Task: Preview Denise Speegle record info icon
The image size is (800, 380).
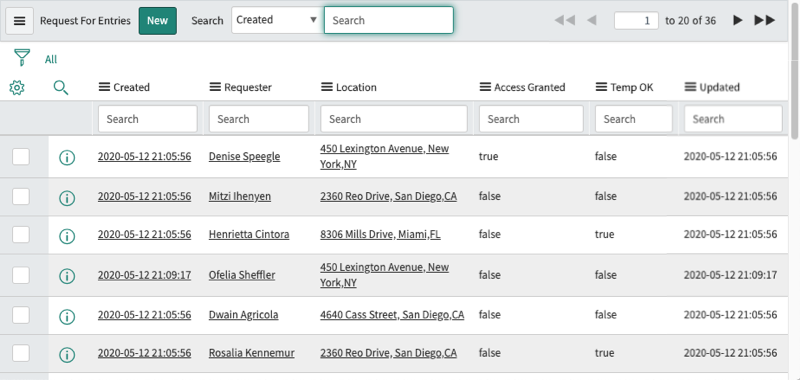Action: point(67,158)
